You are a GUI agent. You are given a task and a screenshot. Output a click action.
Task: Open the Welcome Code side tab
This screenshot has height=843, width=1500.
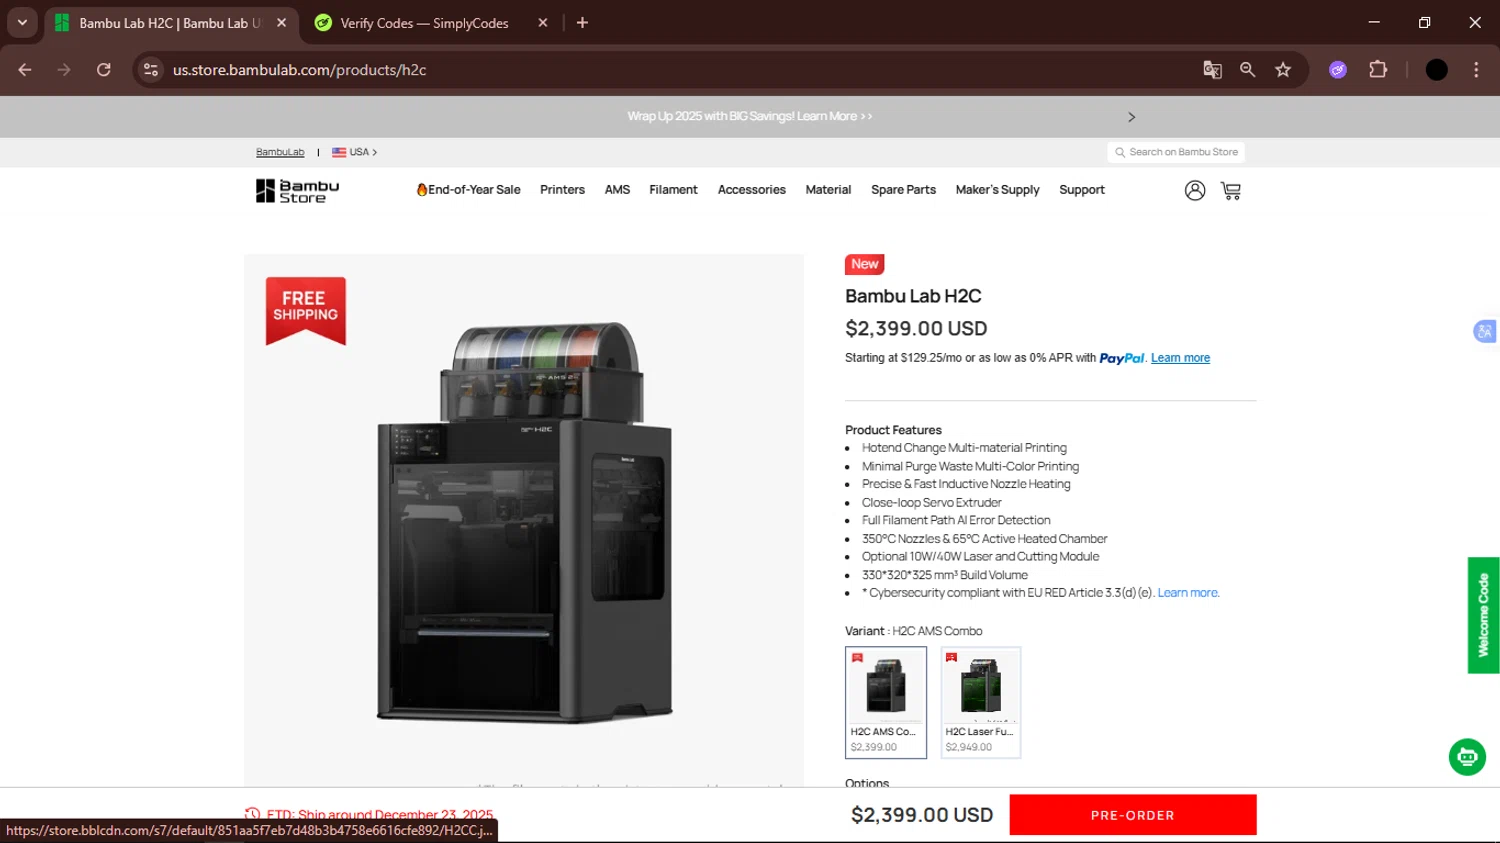pos(1484,615)
